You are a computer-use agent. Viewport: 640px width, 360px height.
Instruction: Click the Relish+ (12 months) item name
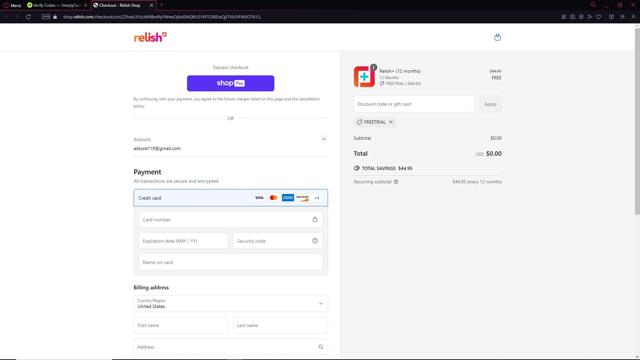[400, 71]
